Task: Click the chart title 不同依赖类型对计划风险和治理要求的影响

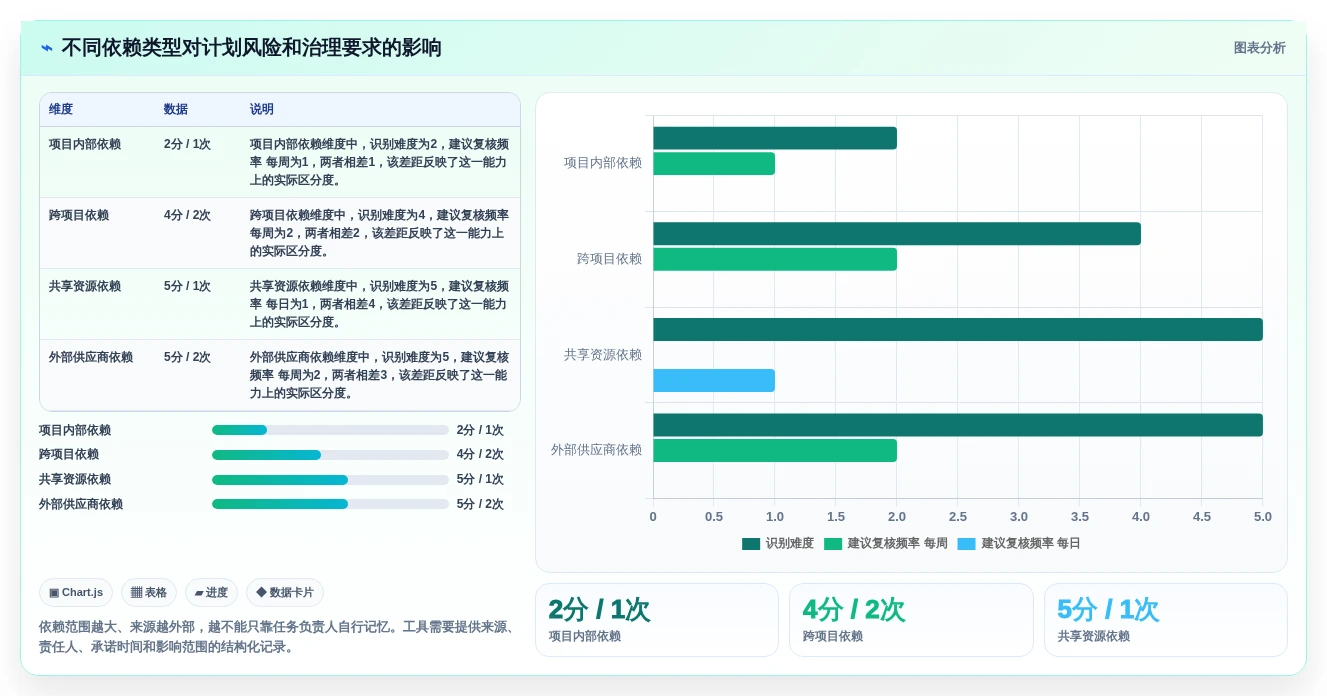Action: [x=251, y=48]
